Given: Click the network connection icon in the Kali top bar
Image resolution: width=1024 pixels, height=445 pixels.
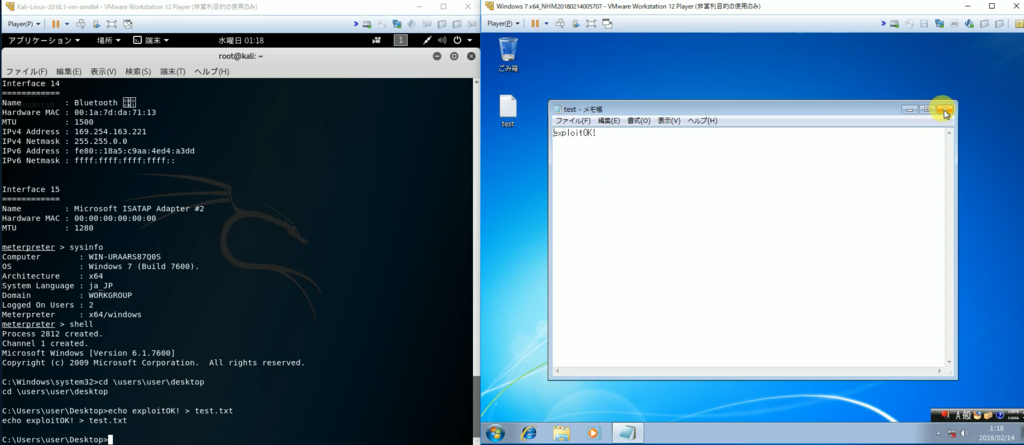Looking at the screenshot, I should pos(427,41).
